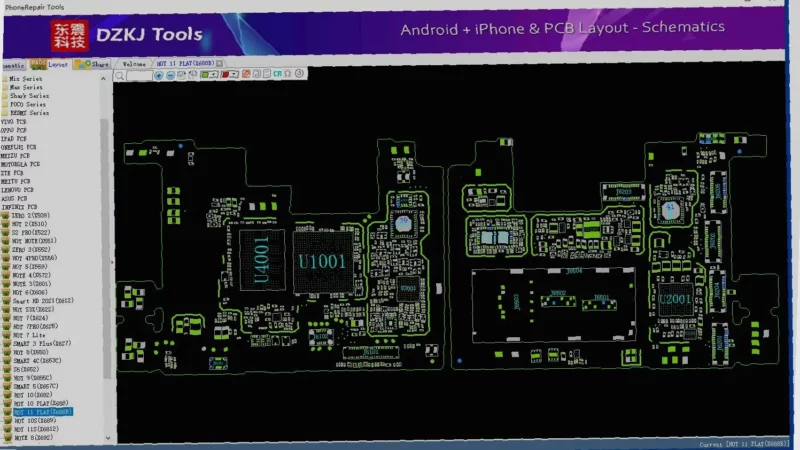Click the circular clock icon in toolbar
800x450 pixels.
299,73
